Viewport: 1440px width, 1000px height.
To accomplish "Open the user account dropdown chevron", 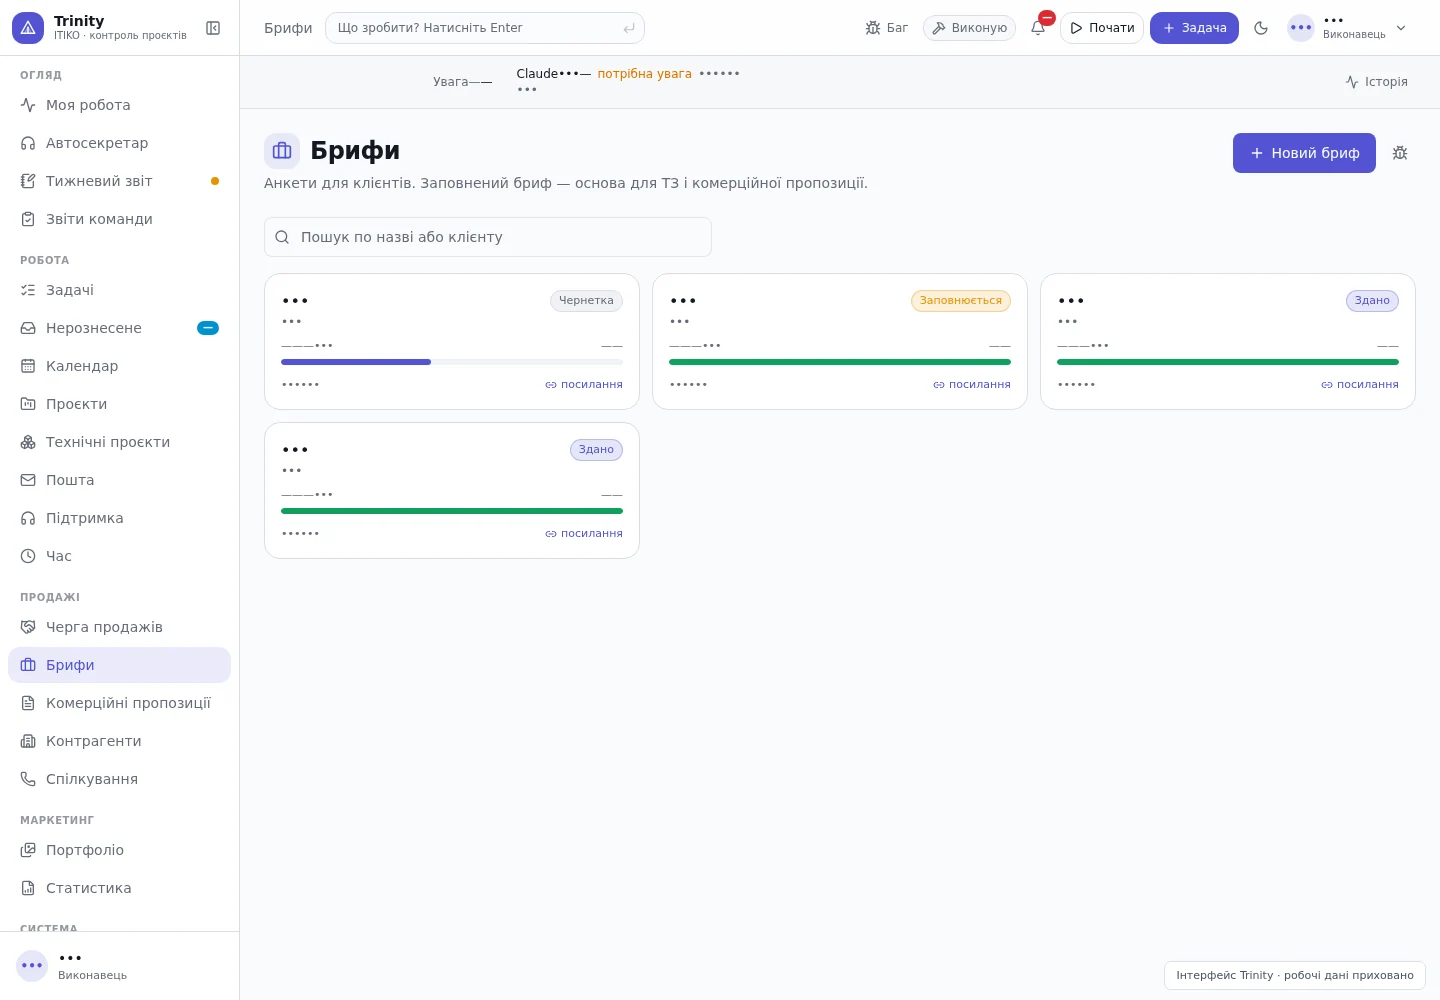I will pyautogui.click(x=1401, y=28).
